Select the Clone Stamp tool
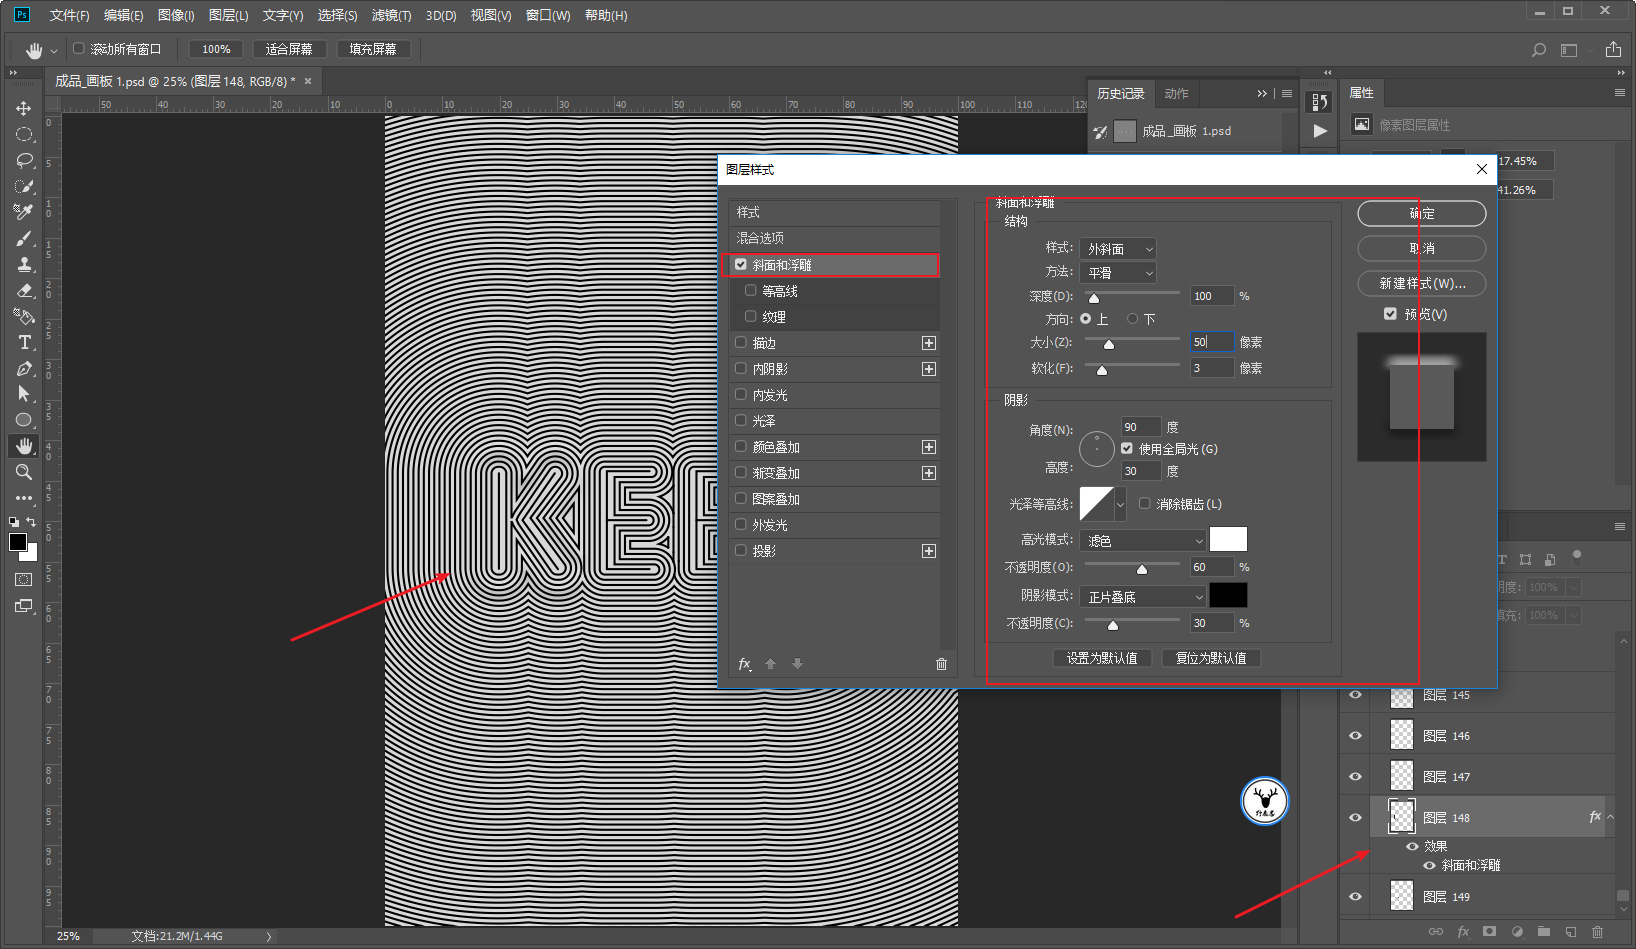The width and height of the screenshot is (1636, 949). pos(24,264)
